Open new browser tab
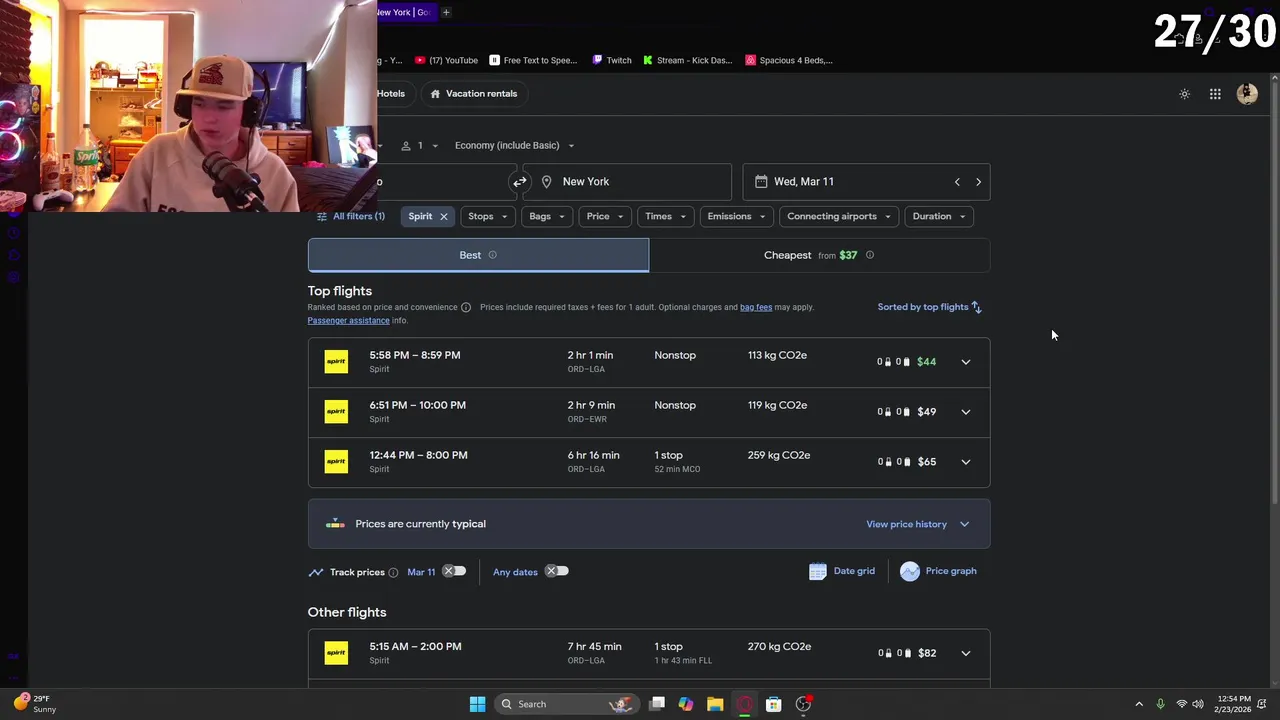The width and height of the screenshot is (1280, 720). (x=446, y=12)
